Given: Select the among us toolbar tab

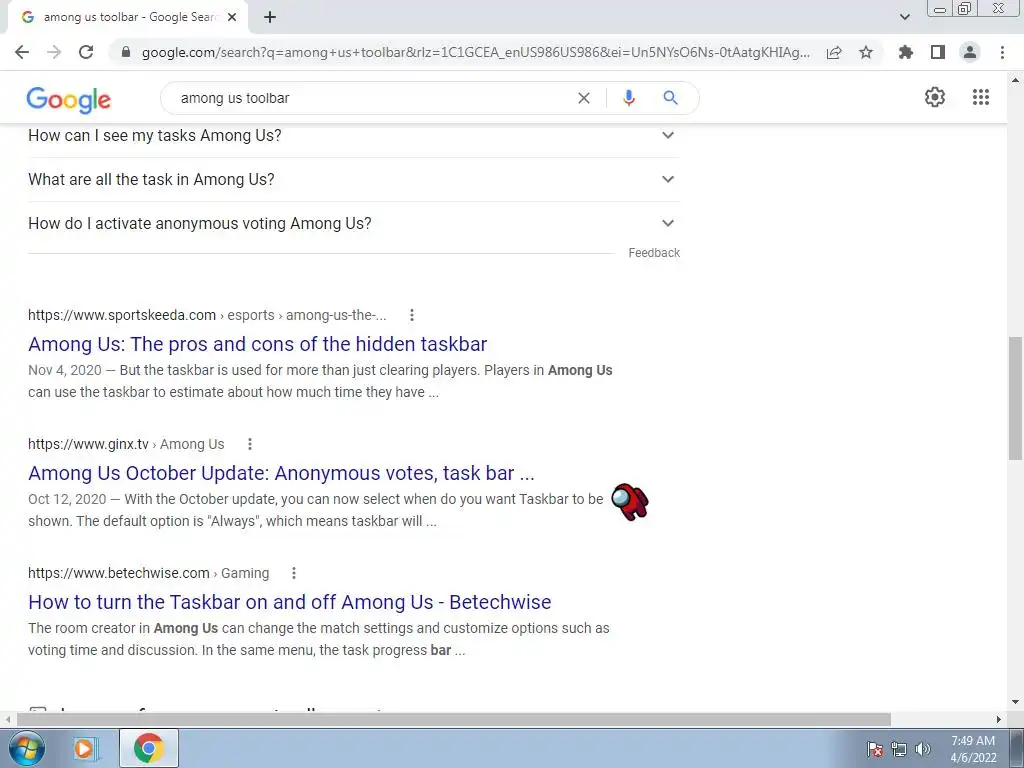Looking at the screenshot, I should point(128,17).
